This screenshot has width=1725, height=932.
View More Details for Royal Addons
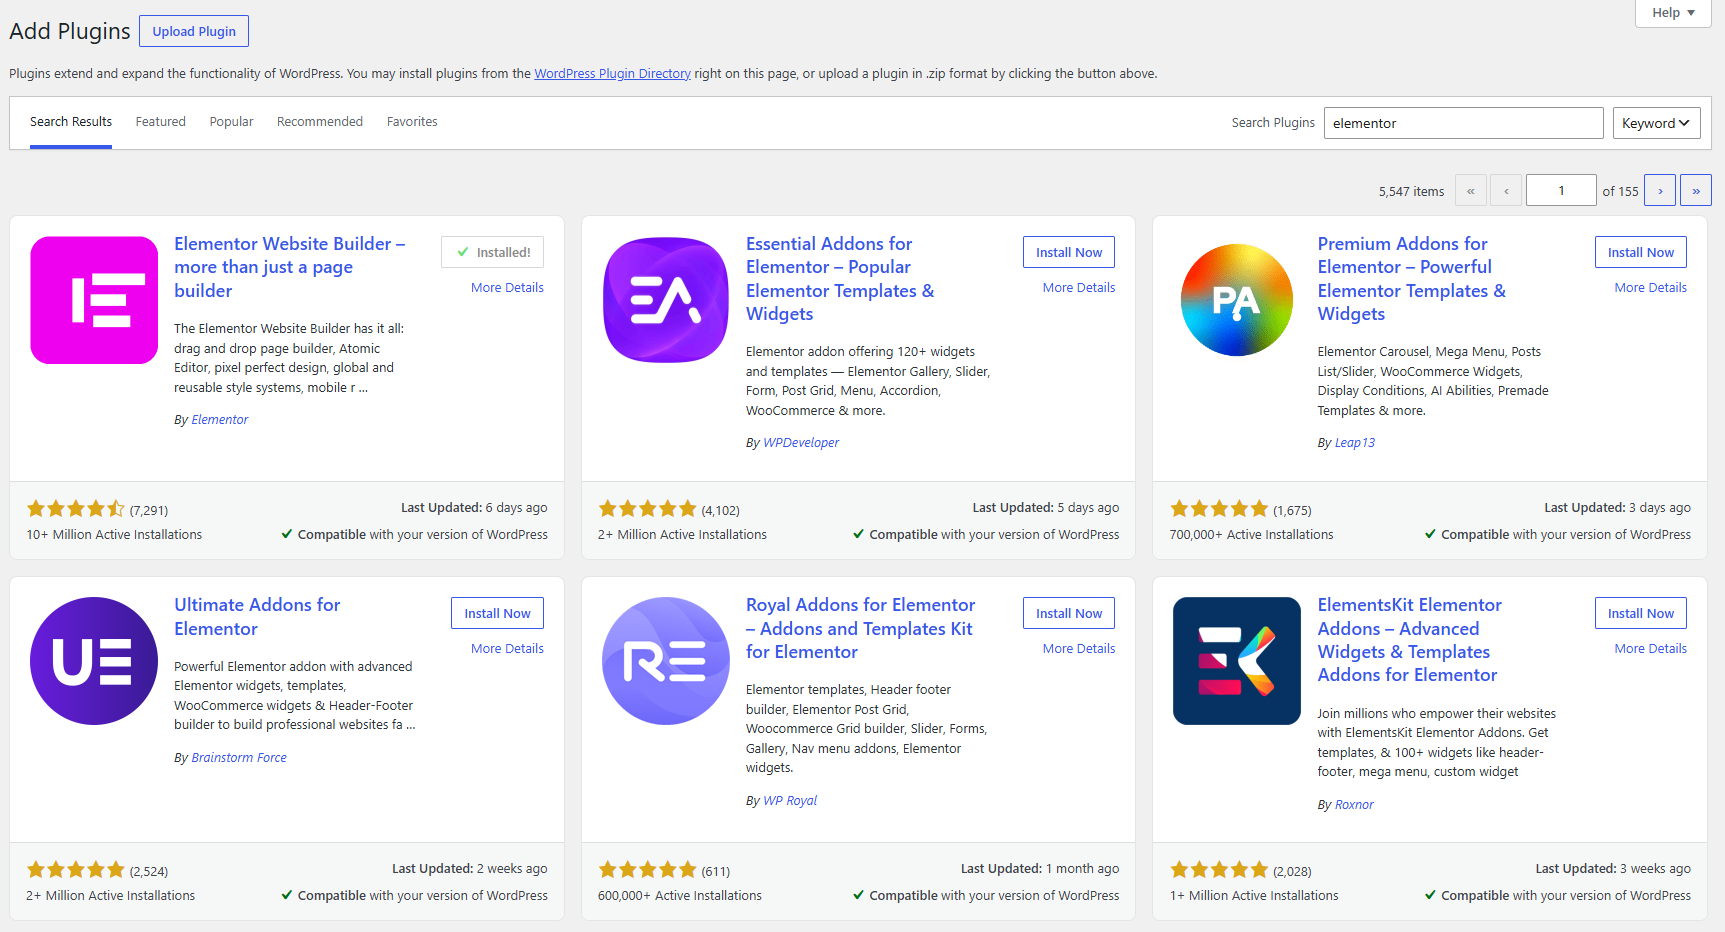tap(1079, 649)
